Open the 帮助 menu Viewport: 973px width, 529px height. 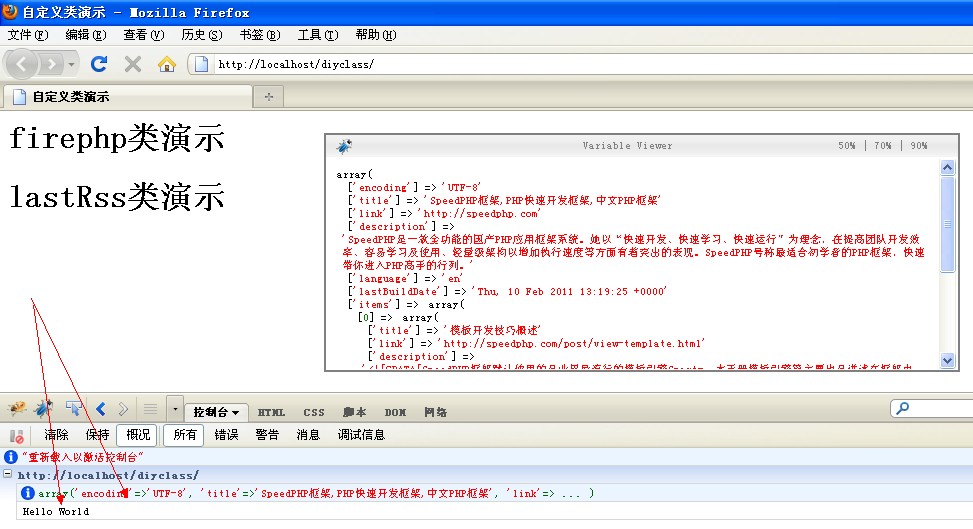pyautogui.click(x=376, y=35)
